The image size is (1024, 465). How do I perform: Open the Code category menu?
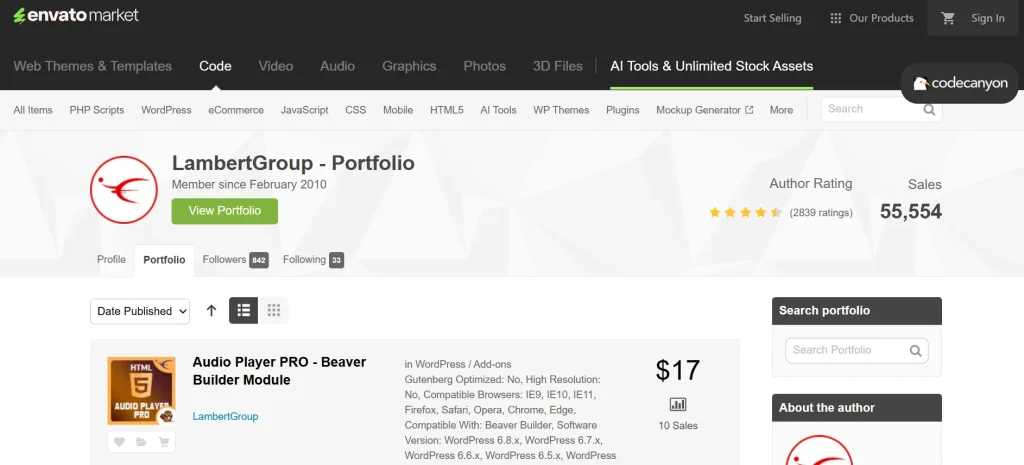(x=215, y=66)
